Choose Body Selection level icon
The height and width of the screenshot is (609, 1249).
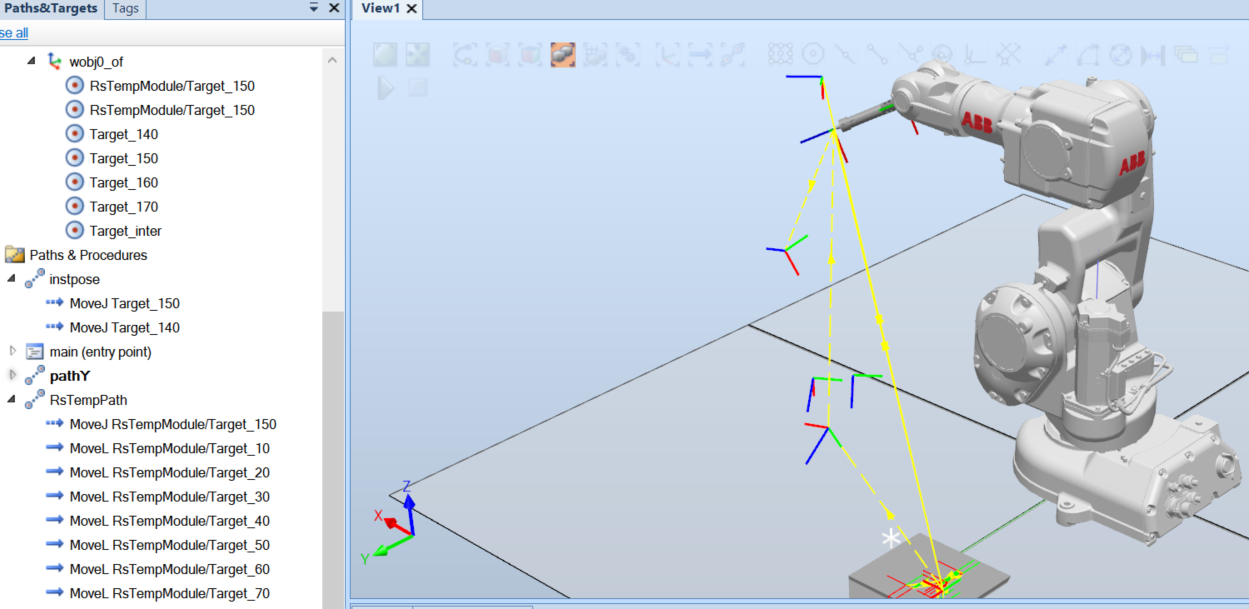(529, 55)
